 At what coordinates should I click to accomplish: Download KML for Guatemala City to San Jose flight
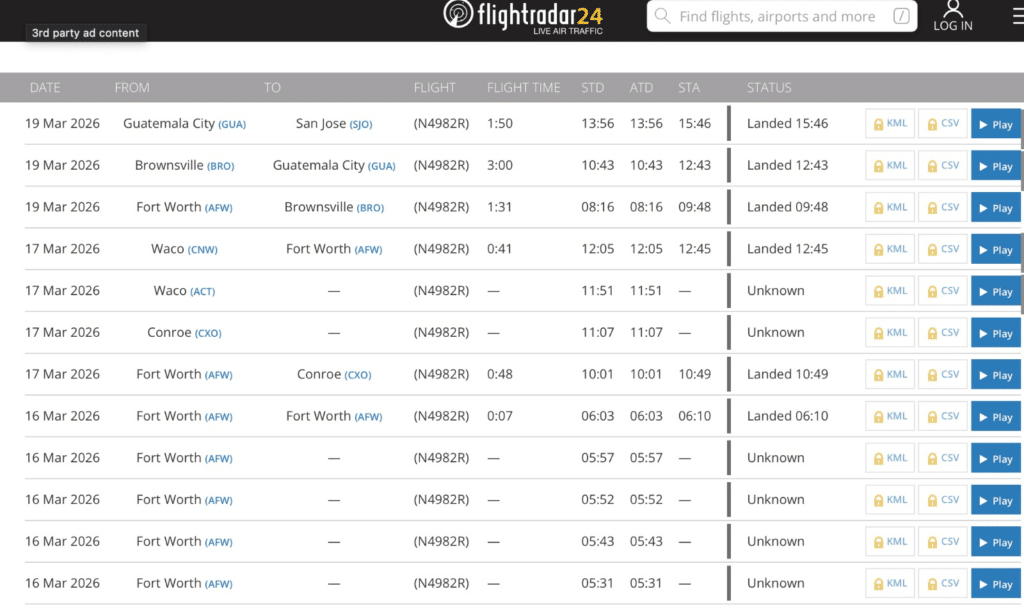tap(890, 124)
